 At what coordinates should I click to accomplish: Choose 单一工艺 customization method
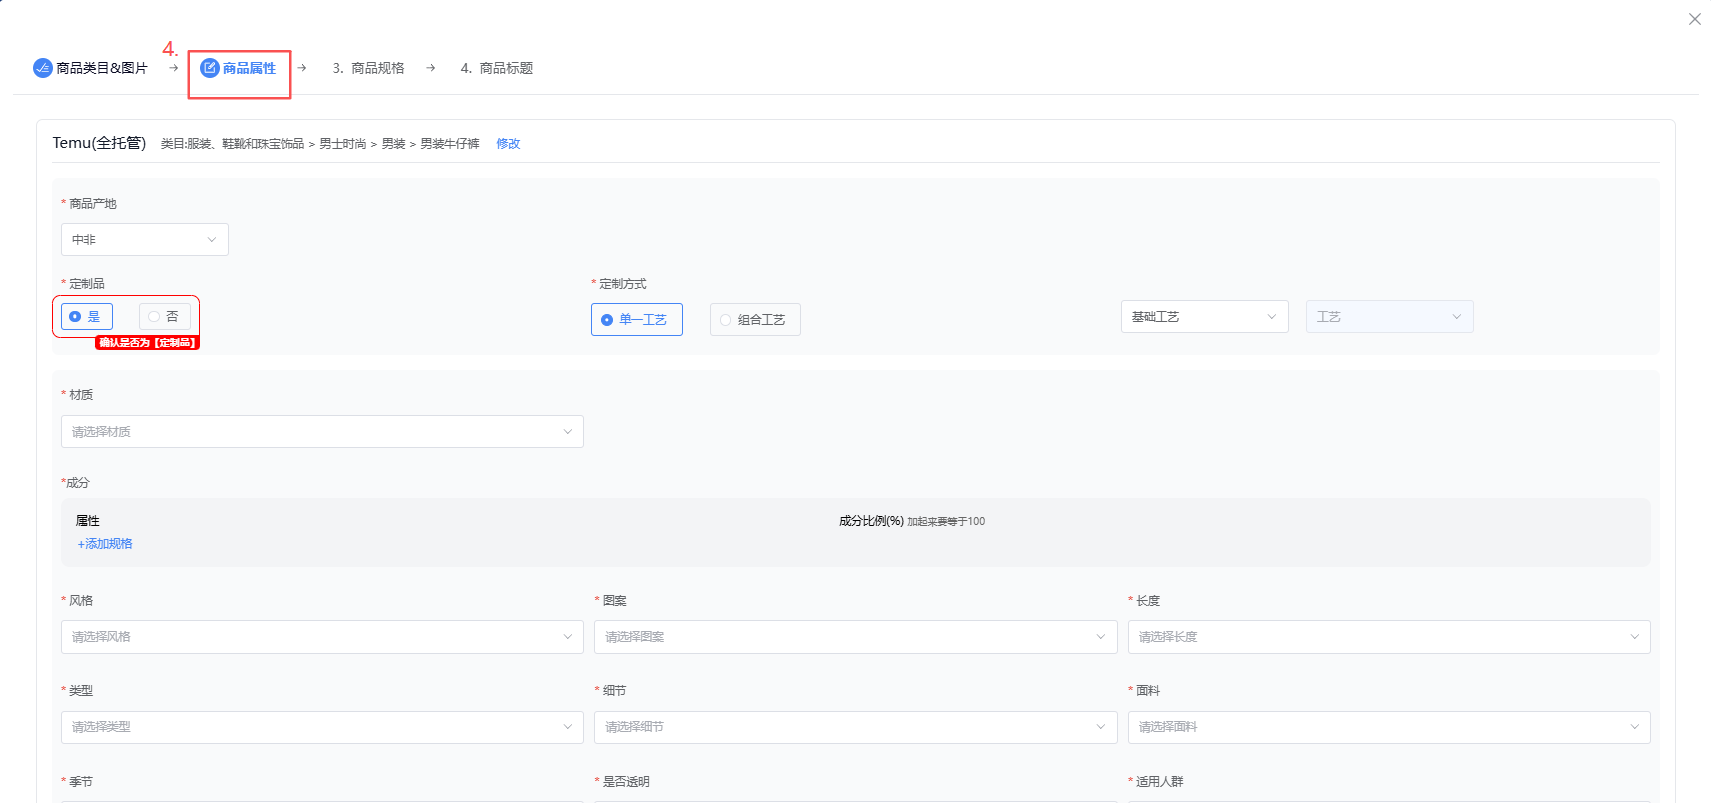click(636, 320)
